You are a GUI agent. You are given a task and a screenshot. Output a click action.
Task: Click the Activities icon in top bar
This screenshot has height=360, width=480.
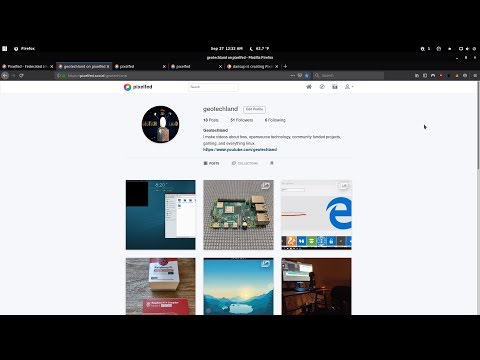(x=4, y=49)
